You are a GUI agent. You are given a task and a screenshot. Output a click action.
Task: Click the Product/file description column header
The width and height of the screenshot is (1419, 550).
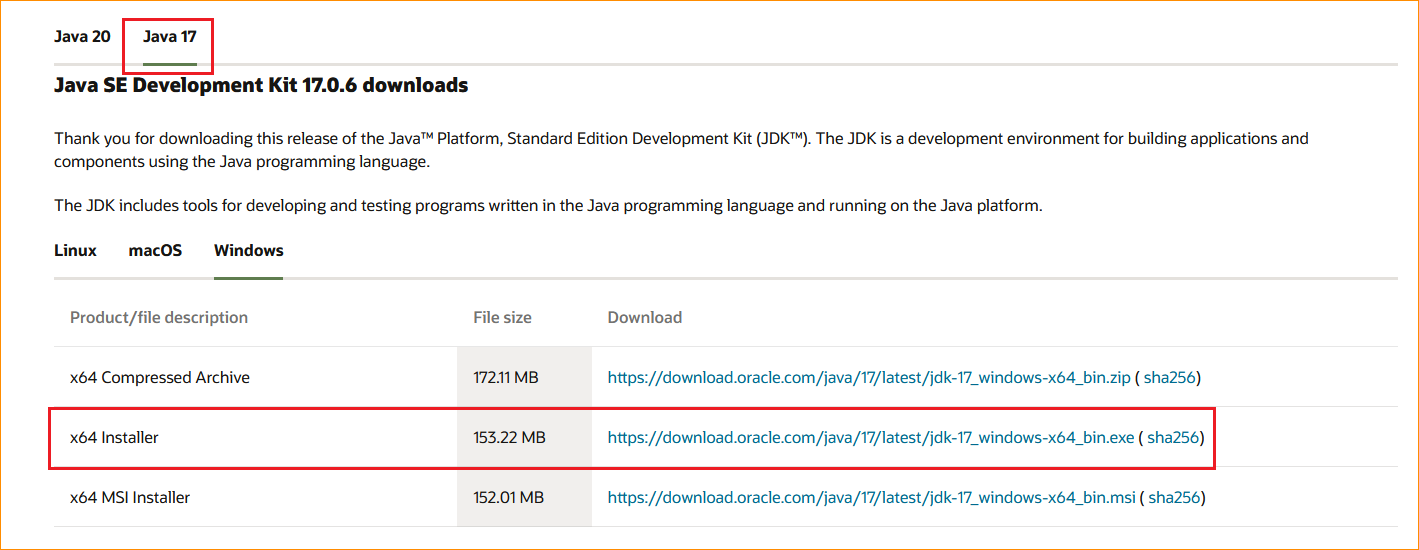click(159, 318)
